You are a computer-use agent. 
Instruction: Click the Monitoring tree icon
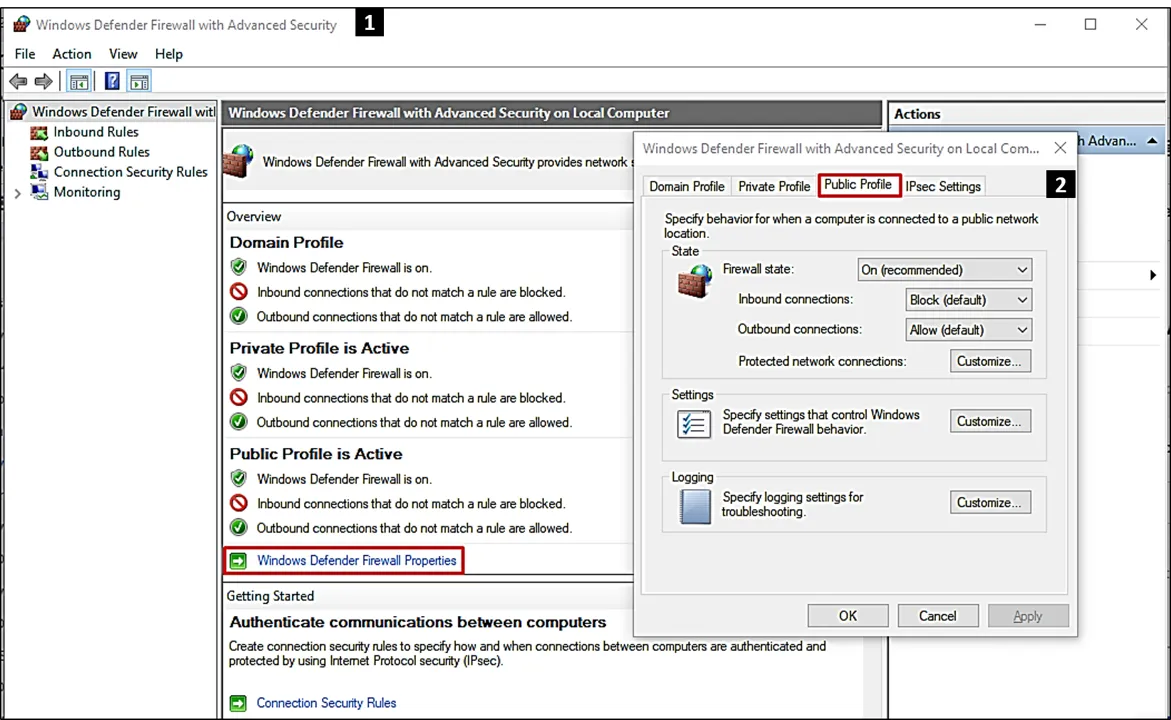pyautogui.click(x=39, y=192)
